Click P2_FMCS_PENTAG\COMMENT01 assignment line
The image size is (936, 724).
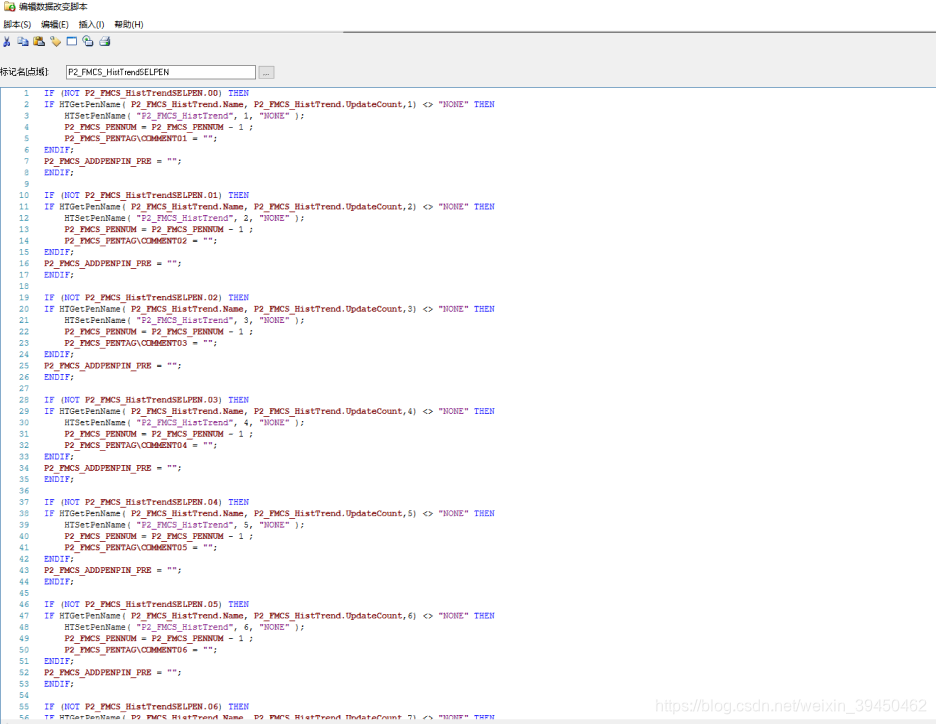[141, 138]
